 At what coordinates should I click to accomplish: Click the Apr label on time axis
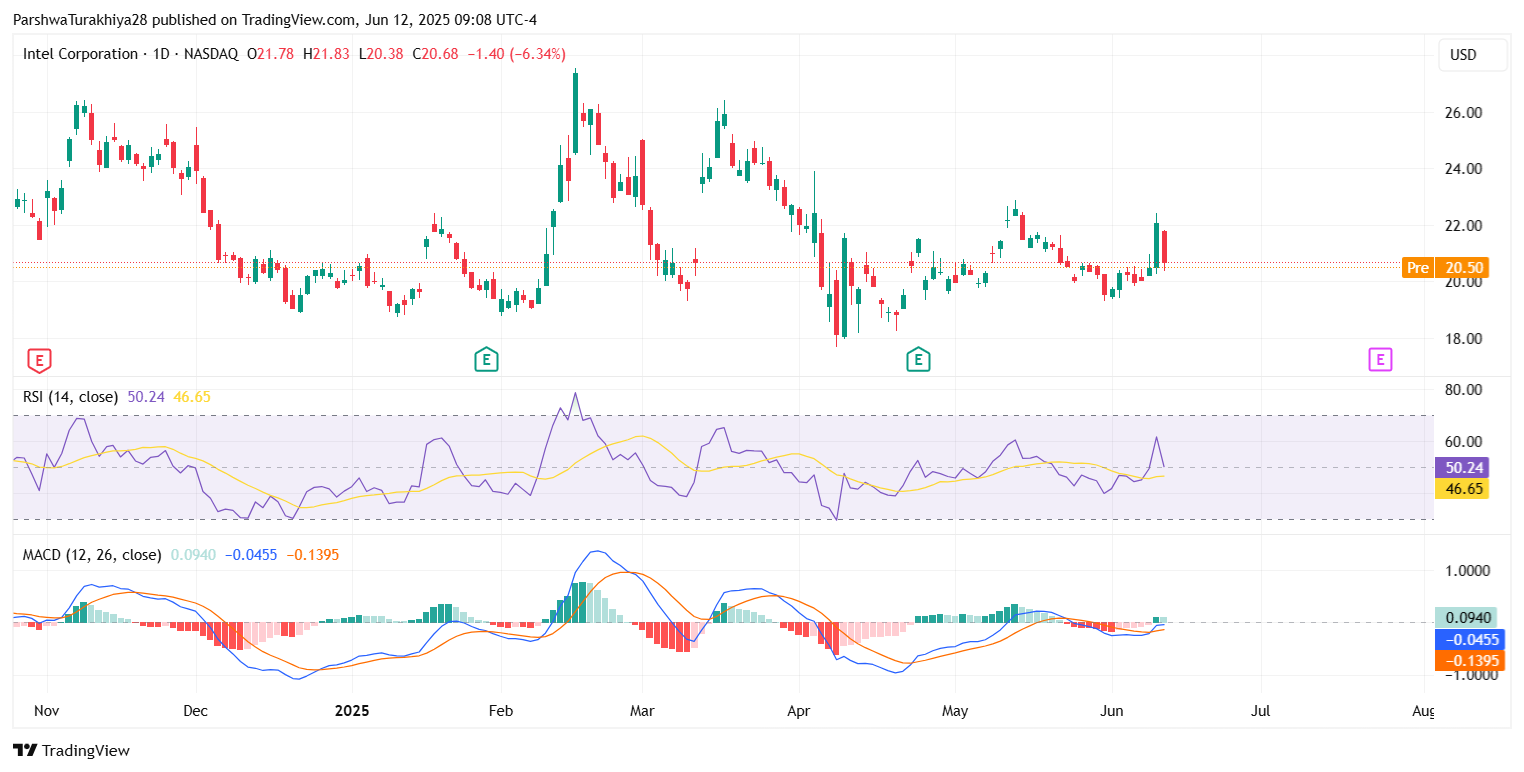click(799, 711)
